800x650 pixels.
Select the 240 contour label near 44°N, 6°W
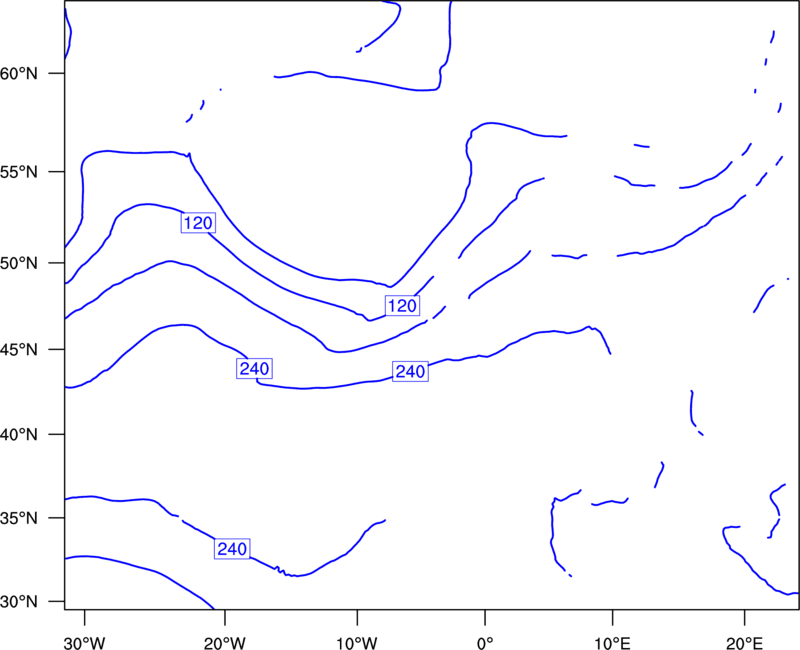(410, 371)
